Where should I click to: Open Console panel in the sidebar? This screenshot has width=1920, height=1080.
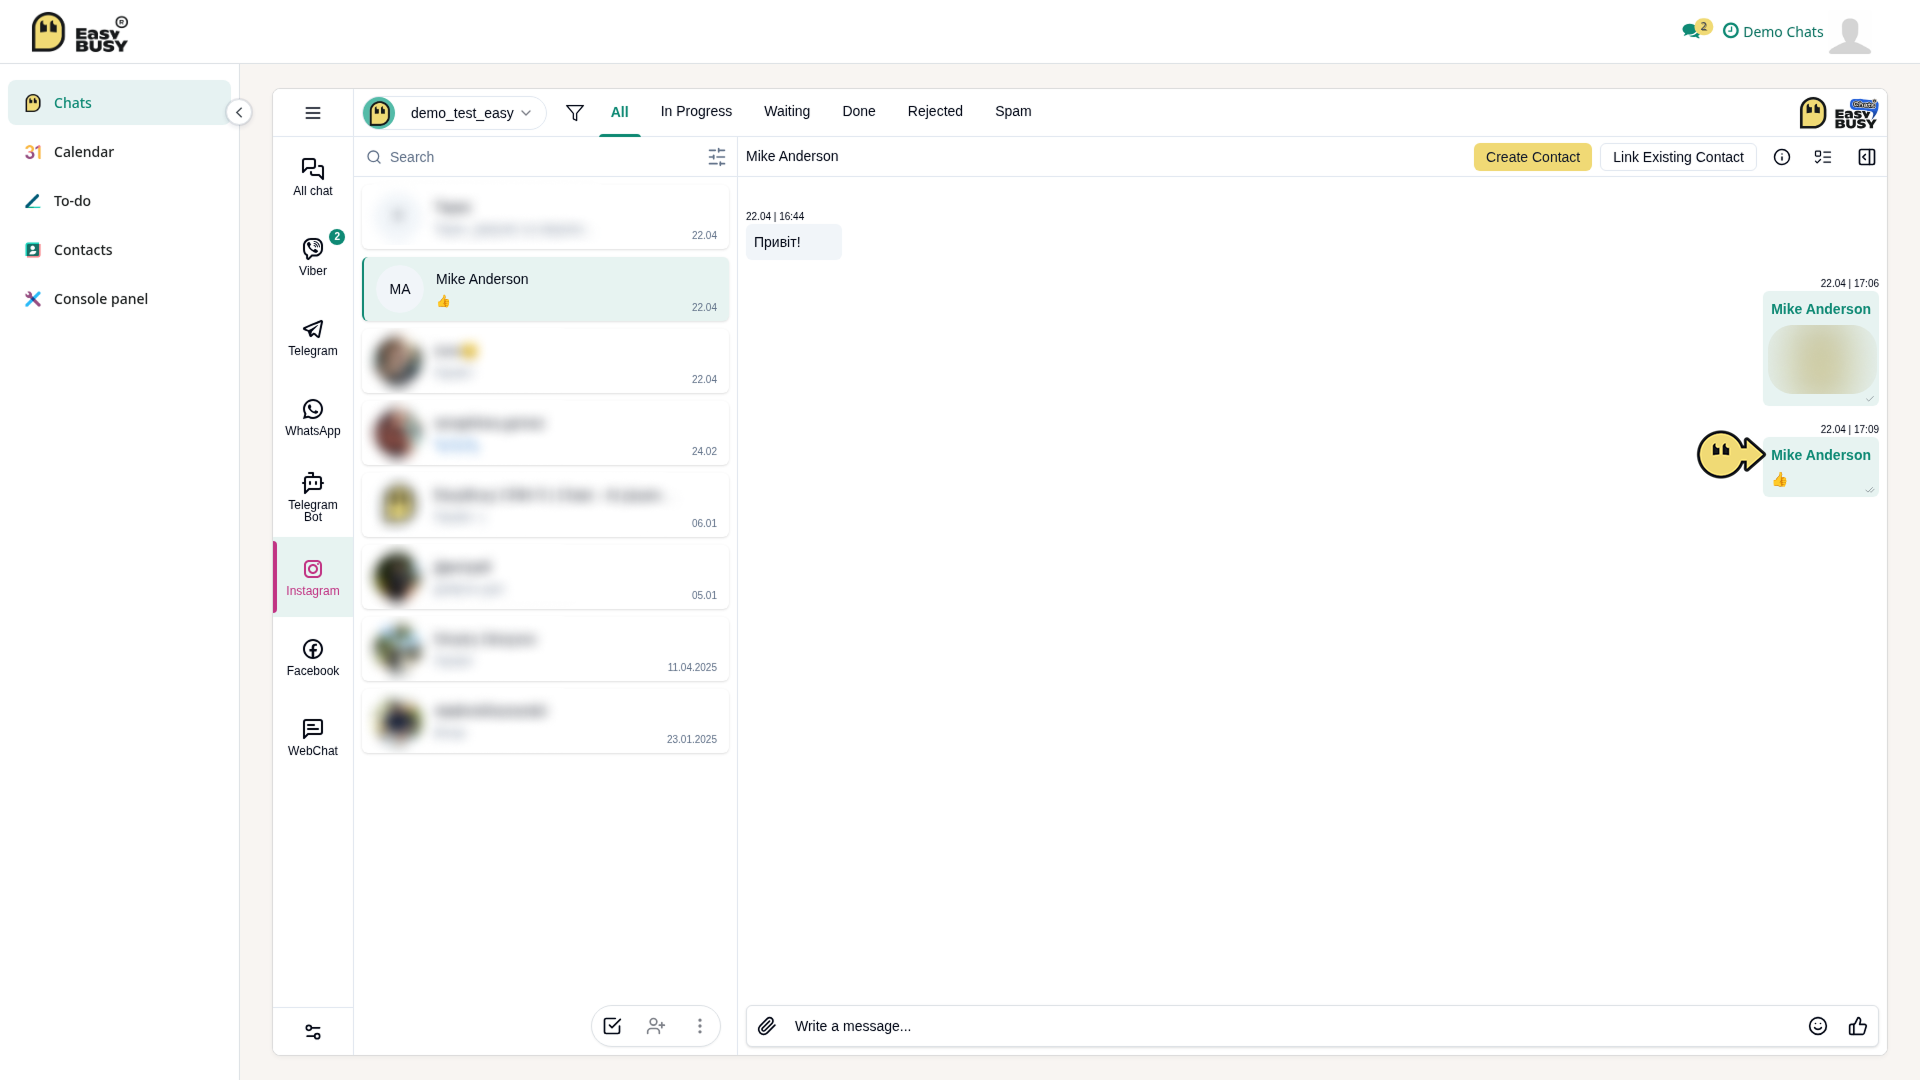pos(119,299)
